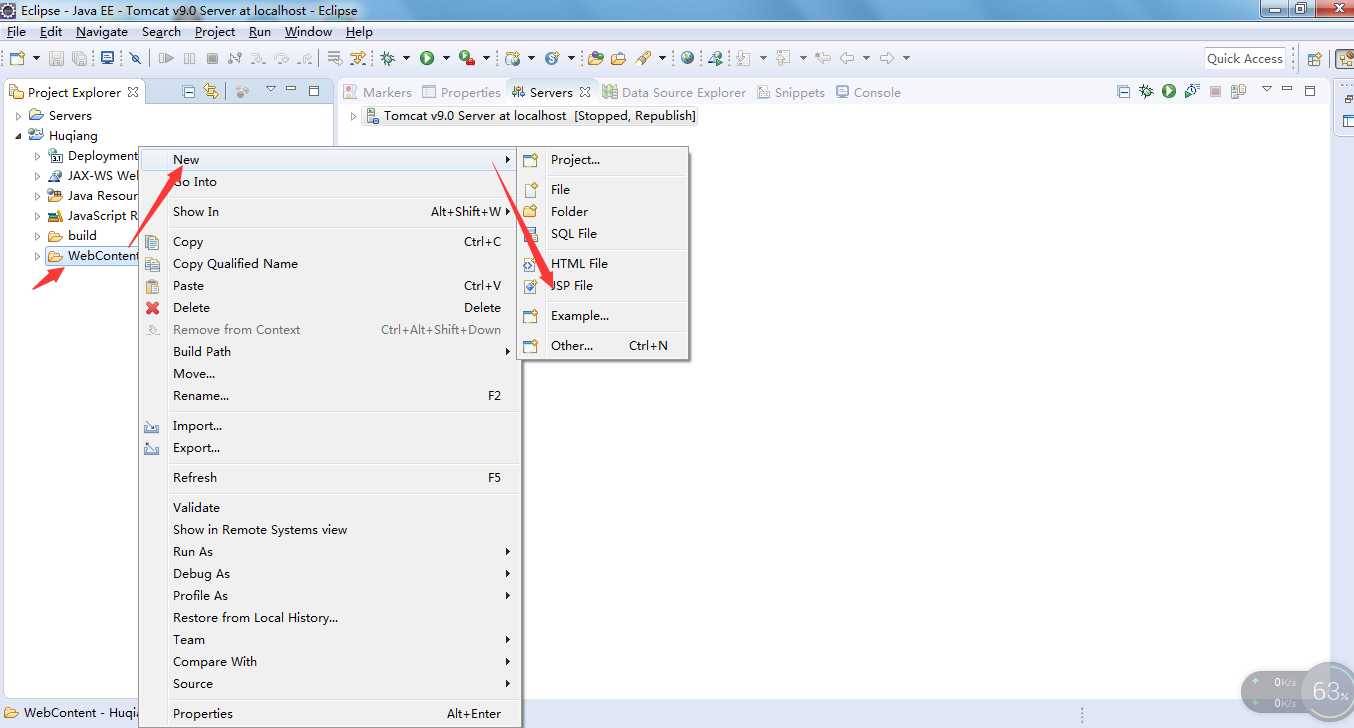Screen dimensions: 1354x728
Task: Start the server green play icon
Action: click(x=1169, y=92)
